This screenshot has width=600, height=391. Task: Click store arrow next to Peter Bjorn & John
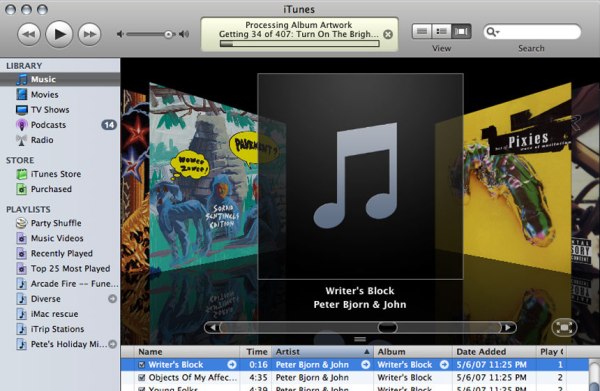point(365,365)
